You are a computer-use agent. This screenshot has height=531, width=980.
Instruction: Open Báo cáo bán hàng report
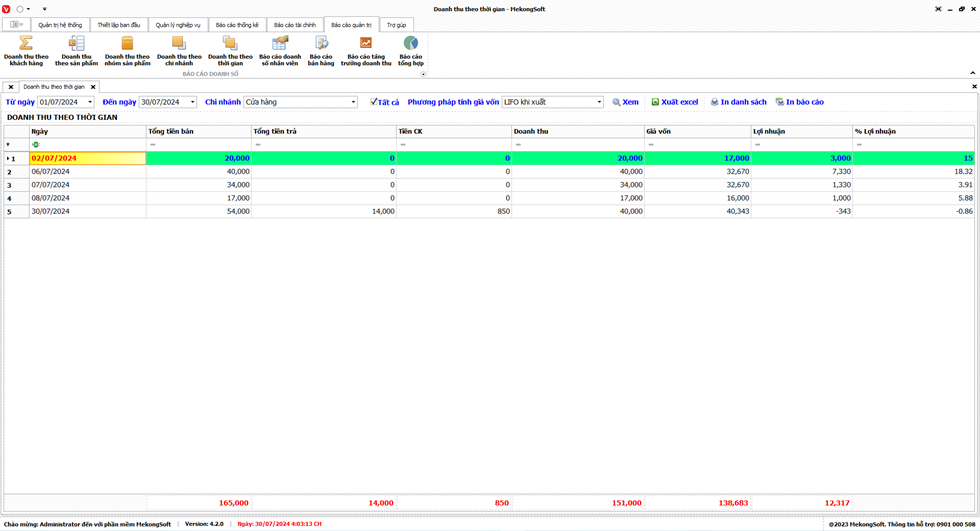point(321,50)
